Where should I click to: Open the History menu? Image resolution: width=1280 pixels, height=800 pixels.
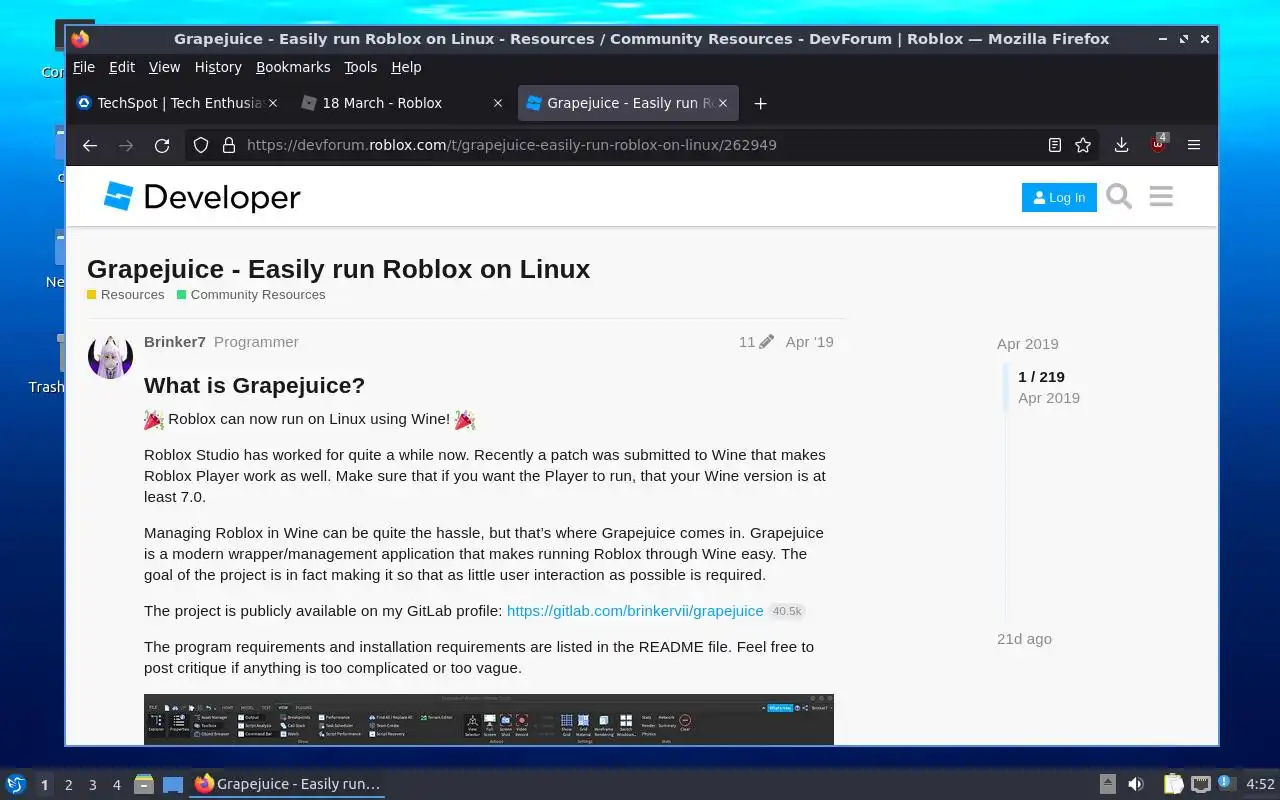coord(218,67)
